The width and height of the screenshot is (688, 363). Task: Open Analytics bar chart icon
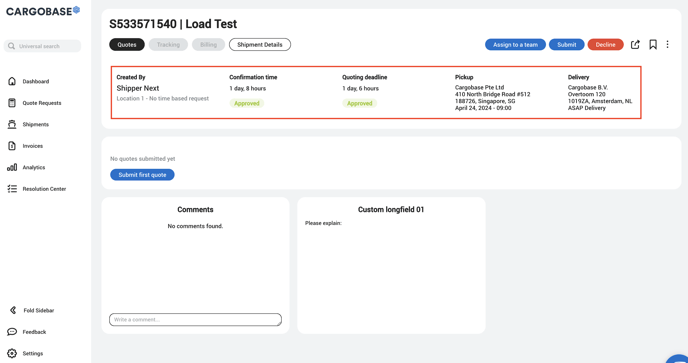(12, 167)
